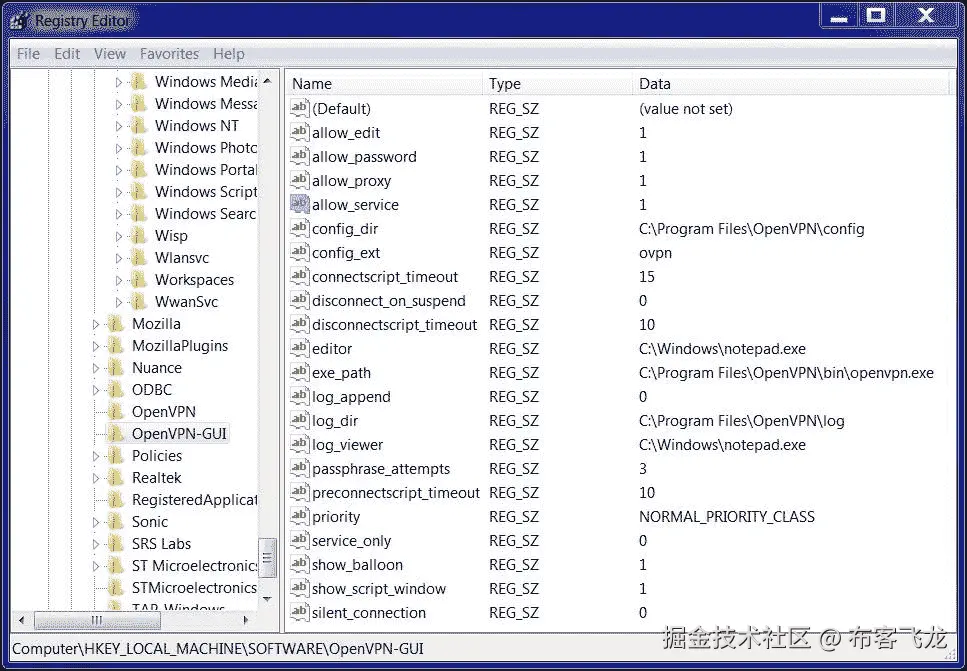
Task: Select the WwanSvc key in tree
Action: tap(186, 302)
